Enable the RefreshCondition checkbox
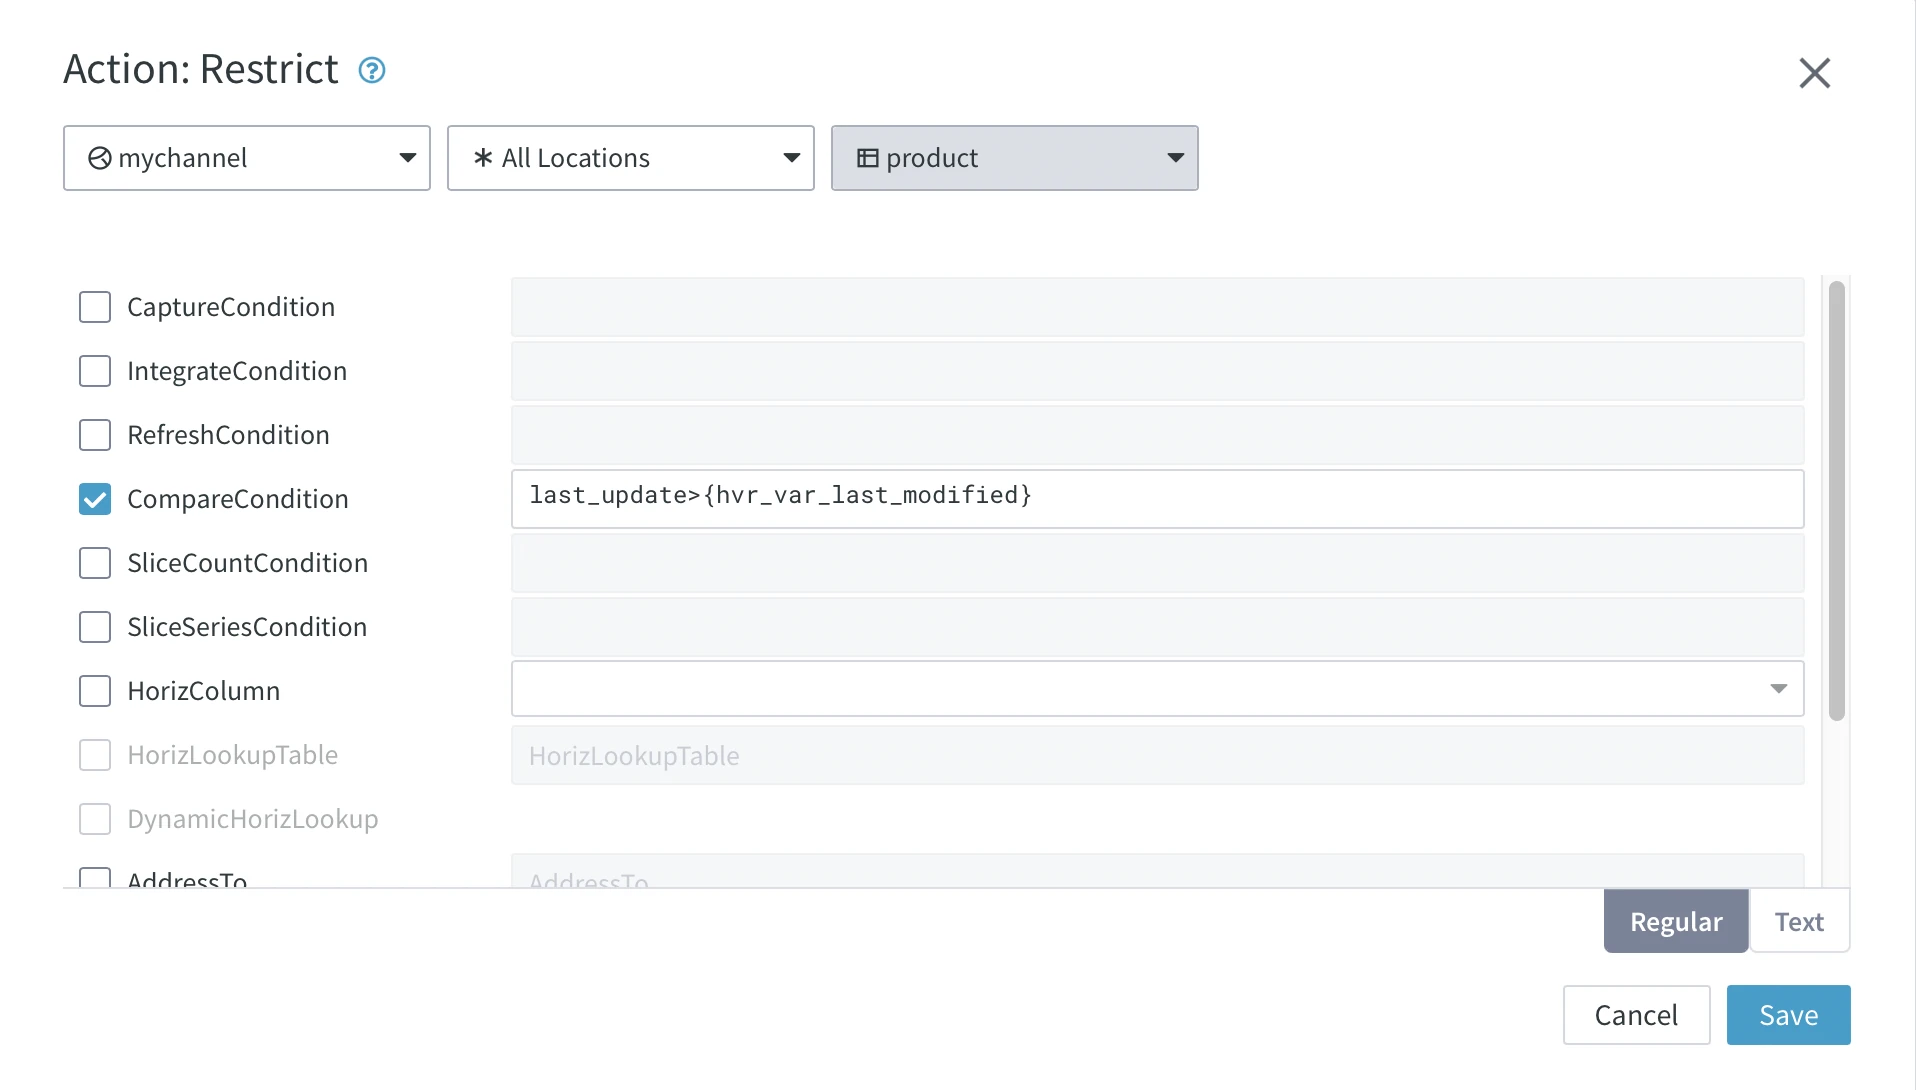The height and width of the screenshot is (1090, 1916). (x=95, y=435)
